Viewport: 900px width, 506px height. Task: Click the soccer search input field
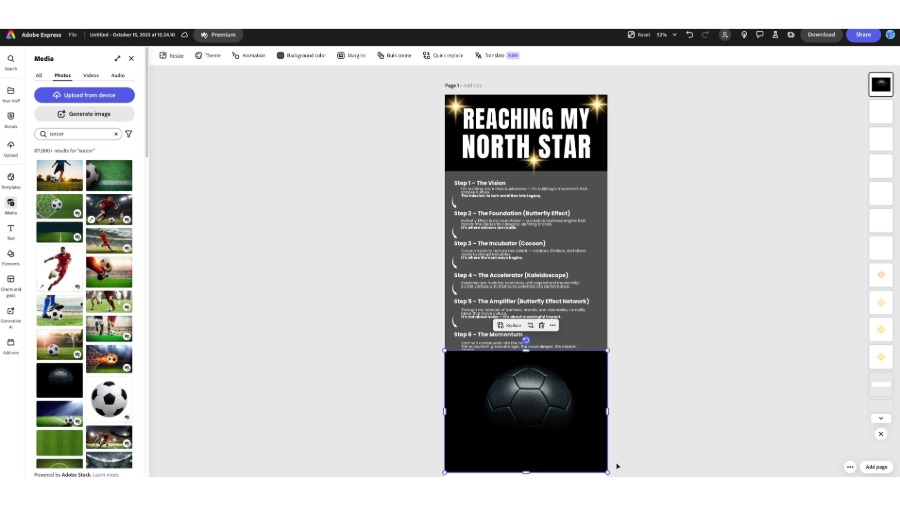click(x=78, y=134)
